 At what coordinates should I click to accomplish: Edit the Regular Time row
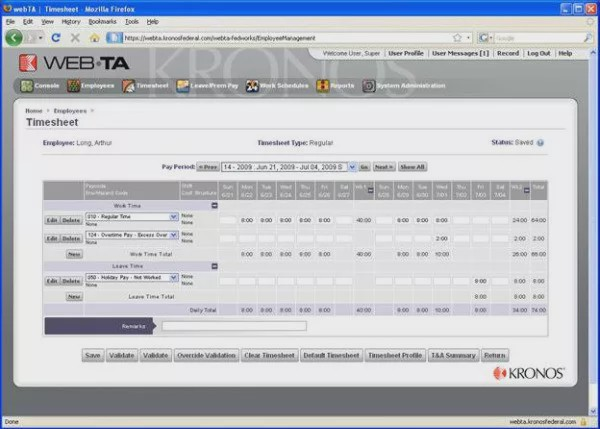[52, 220]
